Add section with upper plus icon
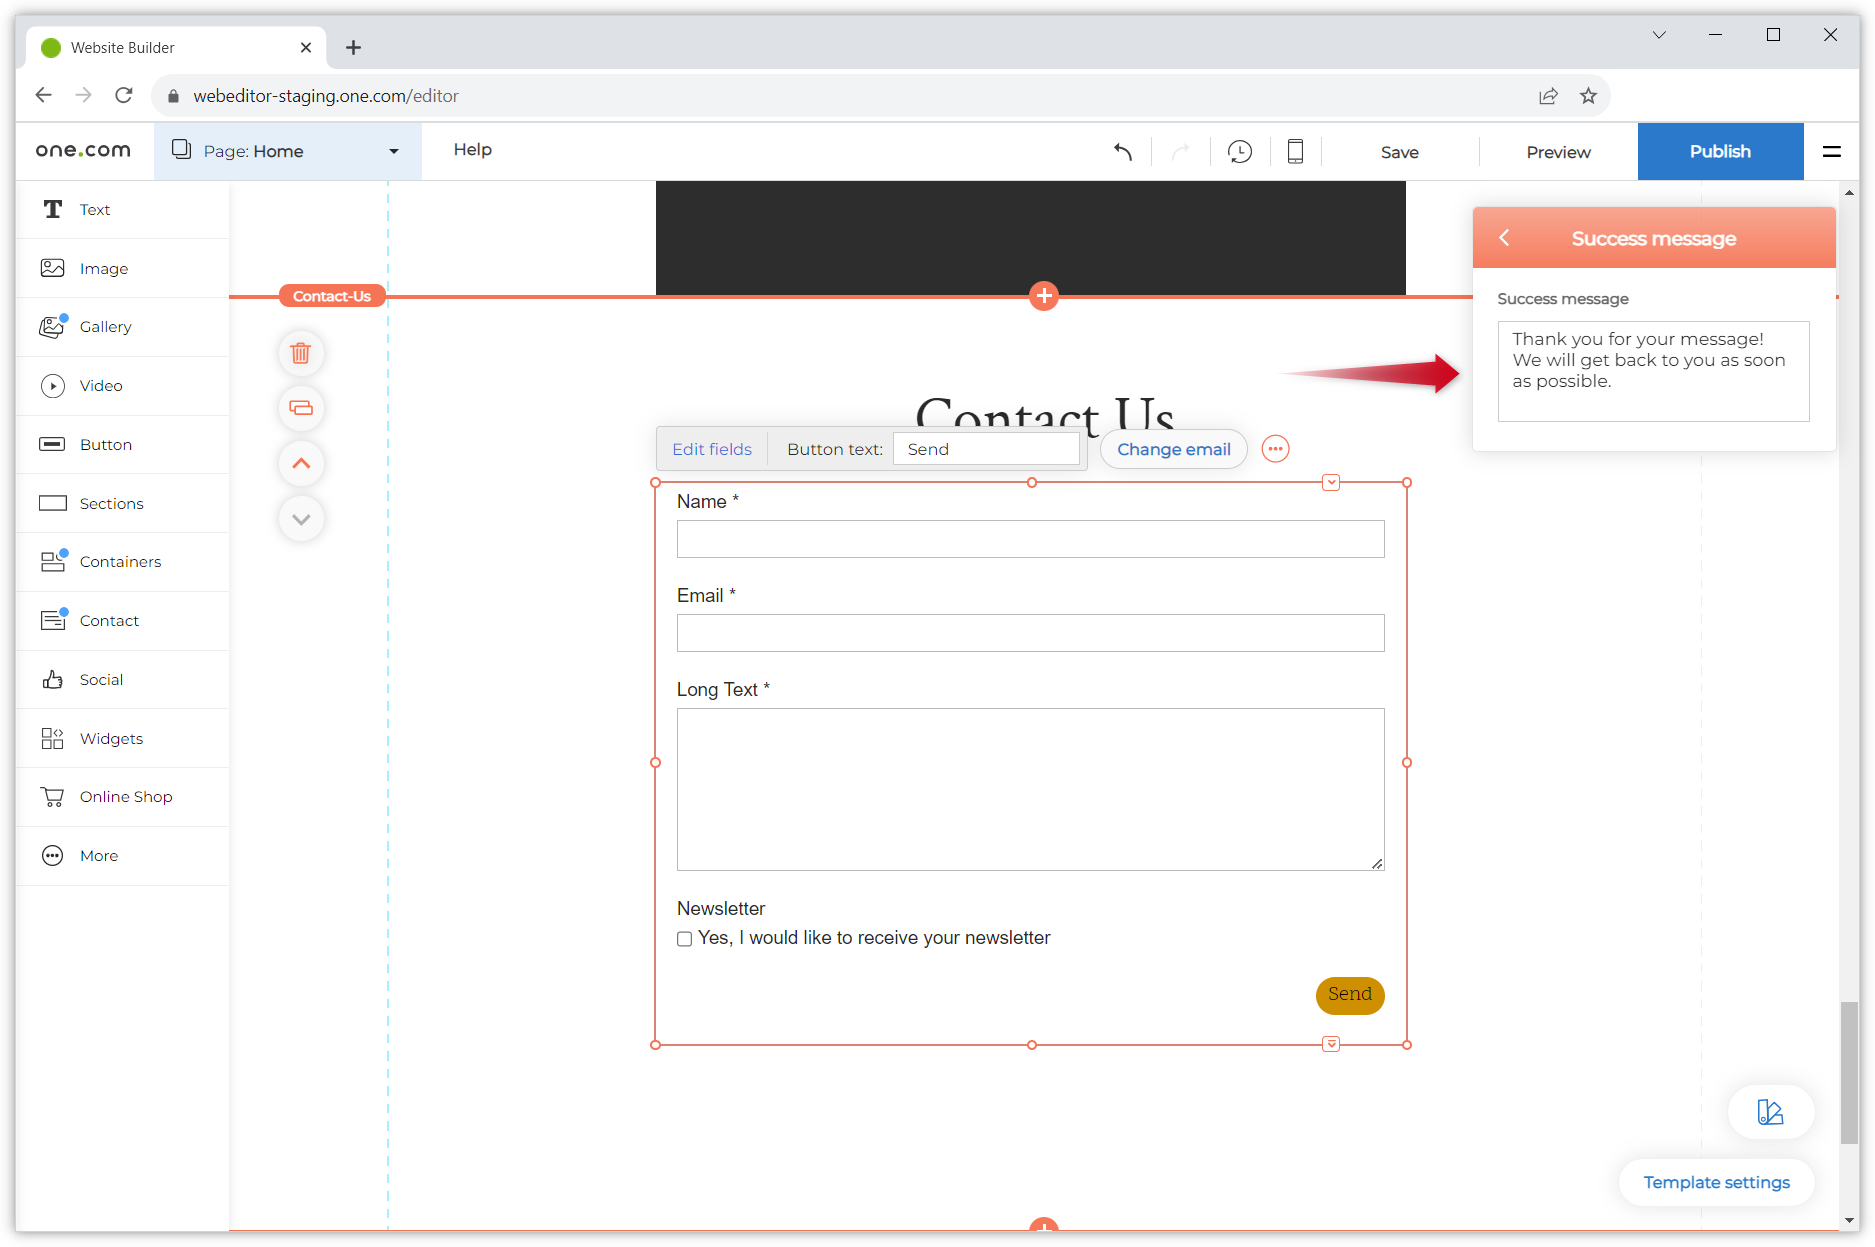This screenshot has width=1875, height=1247. [1044, 296]
